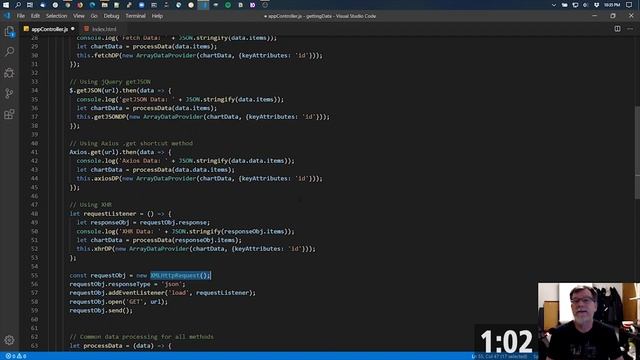Open the Extensions view in activity bar
The width and height of the screenshot is (640, 360).
[9, 114]
